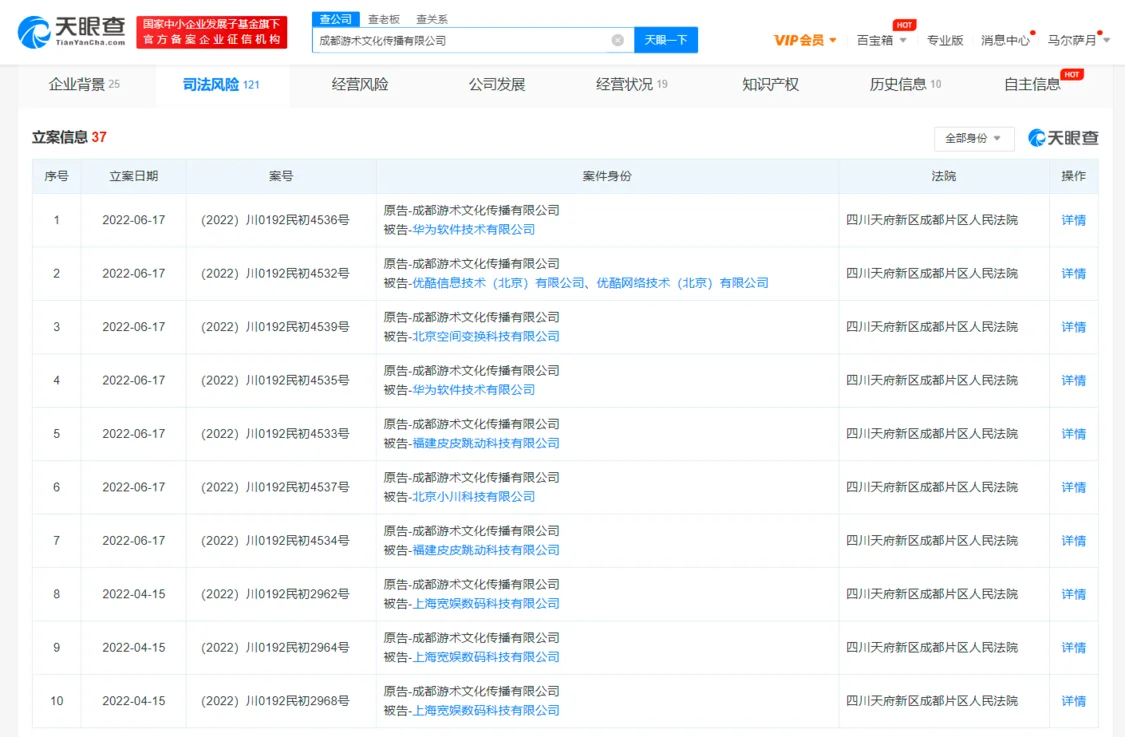
Task: Click the TianYanCha watermark logo above table
Action: tap(1063, 138)
